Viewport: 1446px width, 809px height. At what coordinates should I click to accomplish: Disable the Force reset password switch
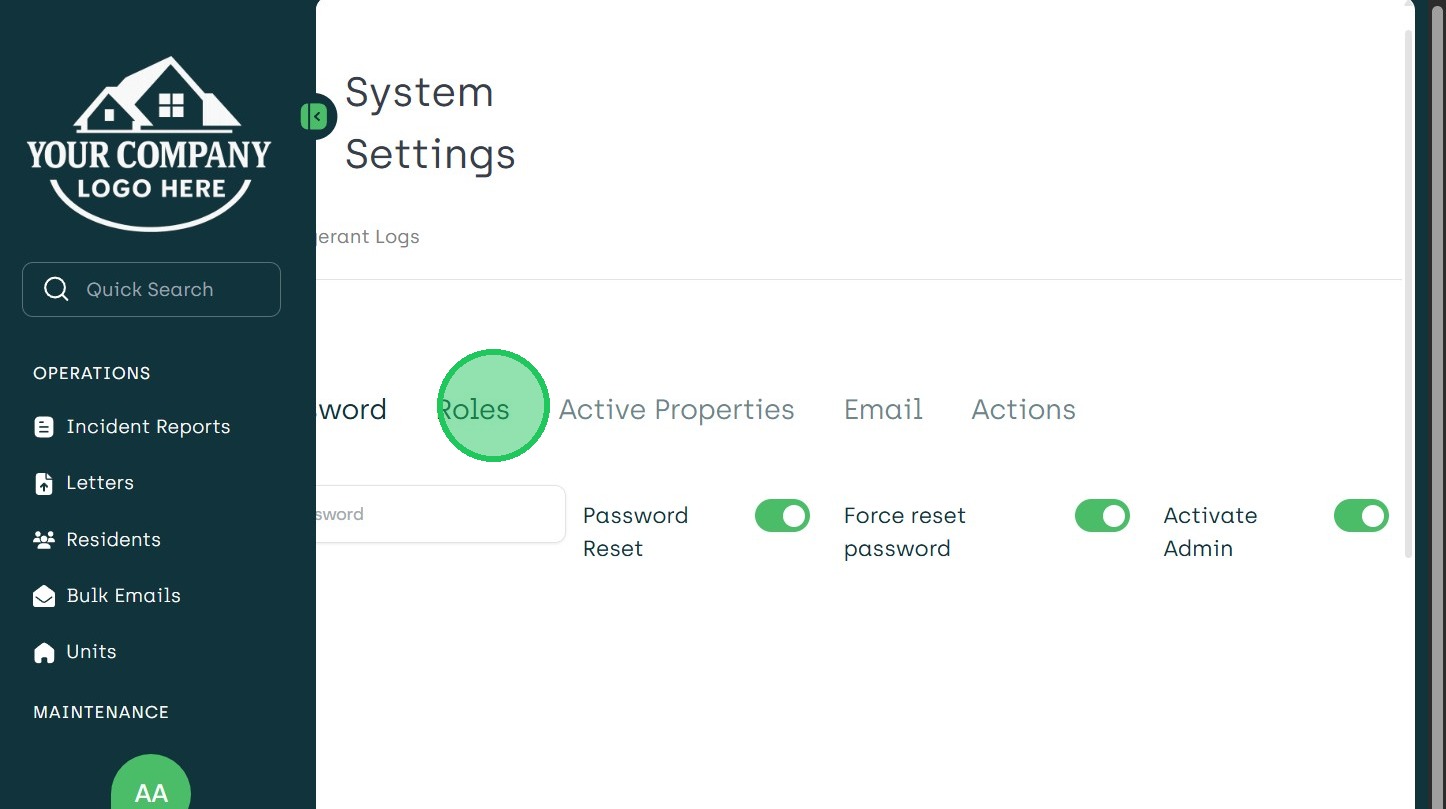pos(1102,516)
